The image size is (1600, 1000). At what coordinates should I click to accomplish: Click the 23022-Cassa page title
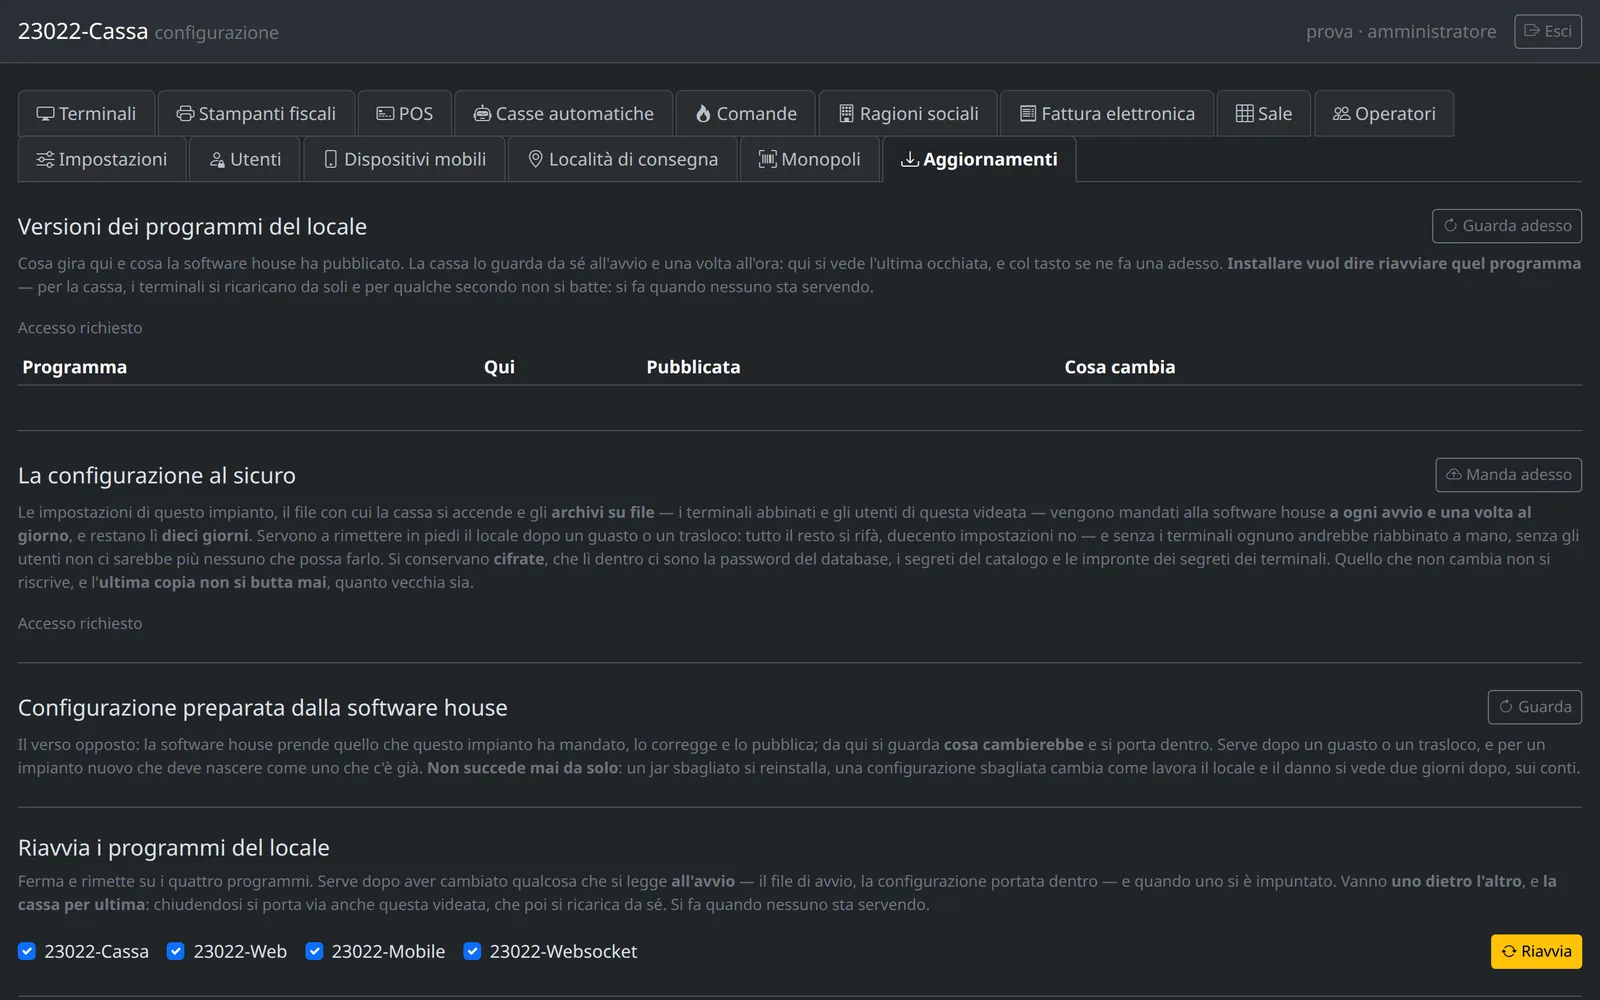83,31
